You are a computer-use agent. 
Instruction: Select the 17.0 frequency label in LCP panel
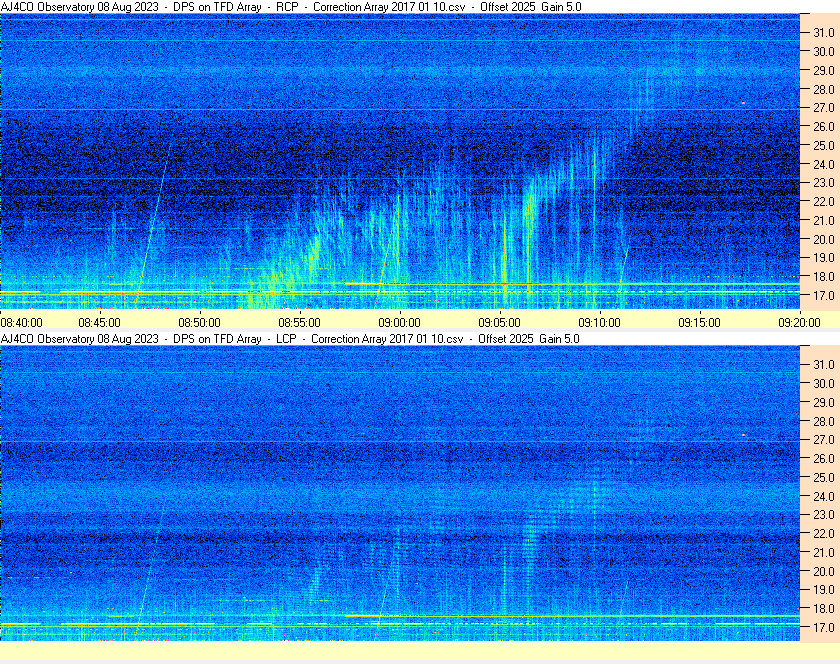(x=823, y=628)
